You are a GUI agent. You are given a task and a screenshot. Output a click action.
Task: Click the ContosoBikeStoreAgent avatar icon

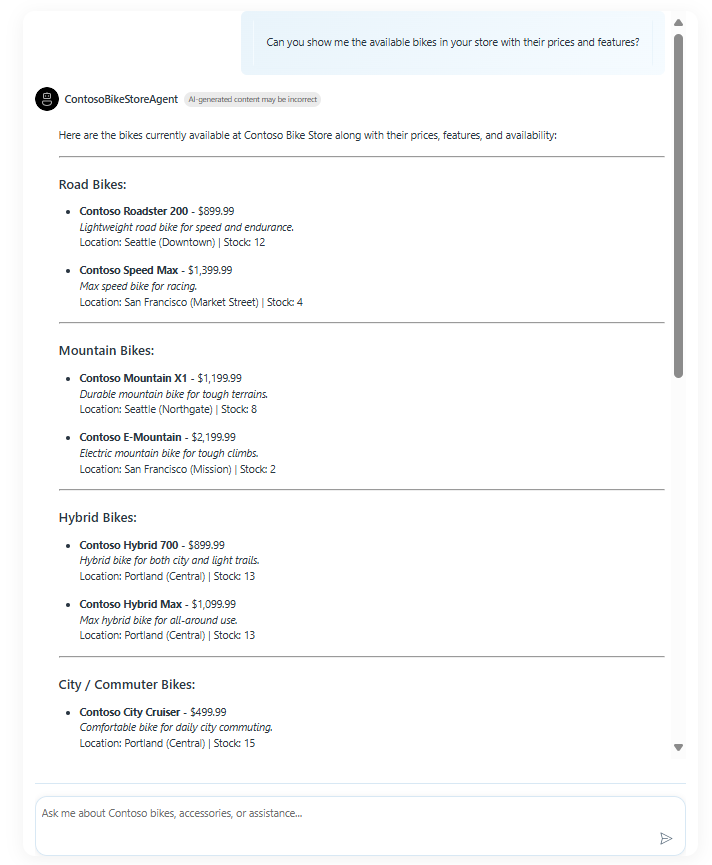(46, 99)
